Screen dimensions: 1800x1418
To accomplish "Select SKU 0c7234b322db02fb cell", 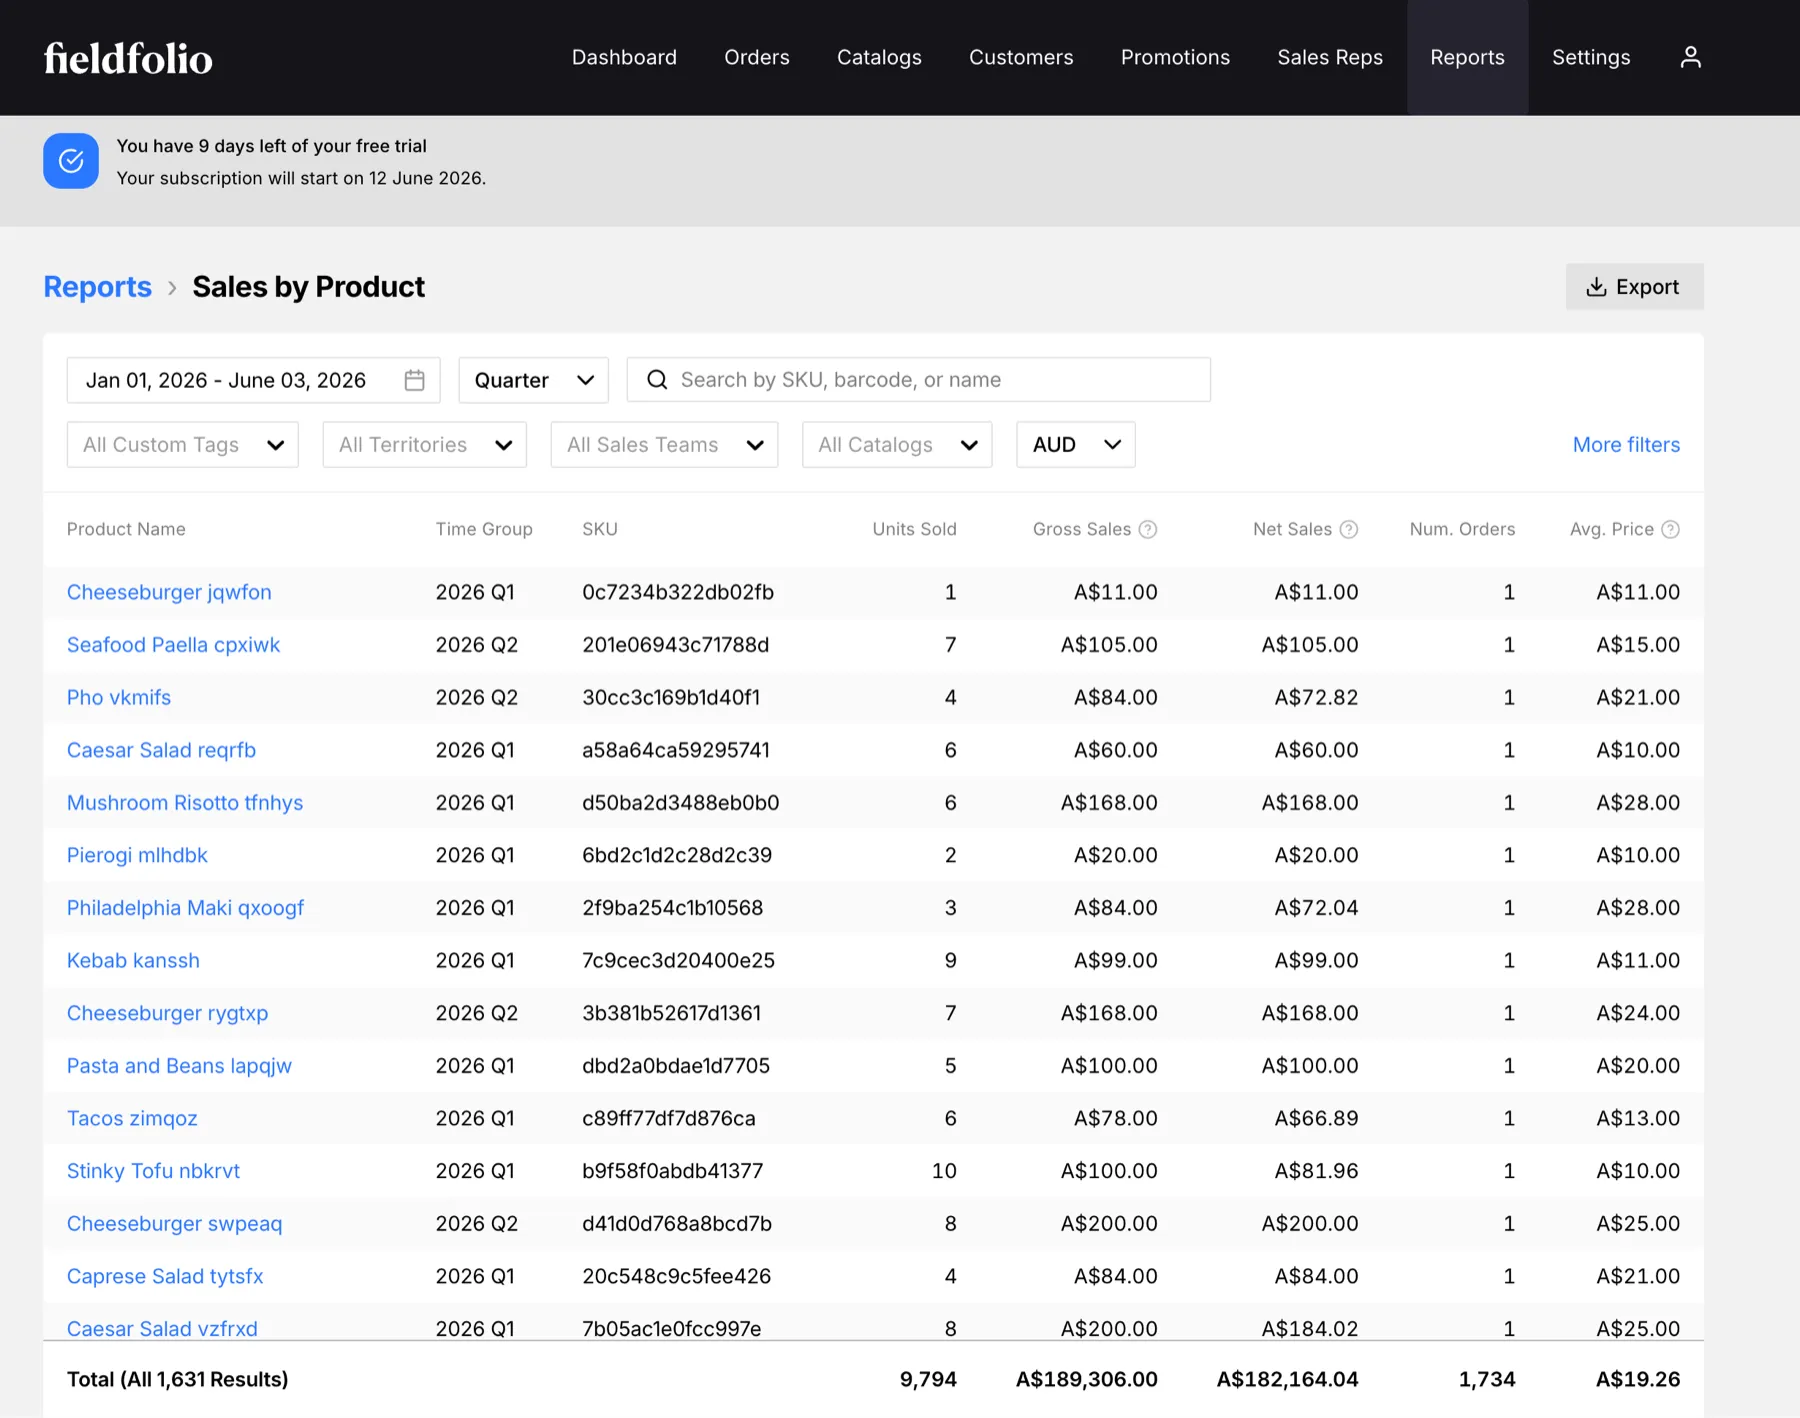I will coord(678,592).
